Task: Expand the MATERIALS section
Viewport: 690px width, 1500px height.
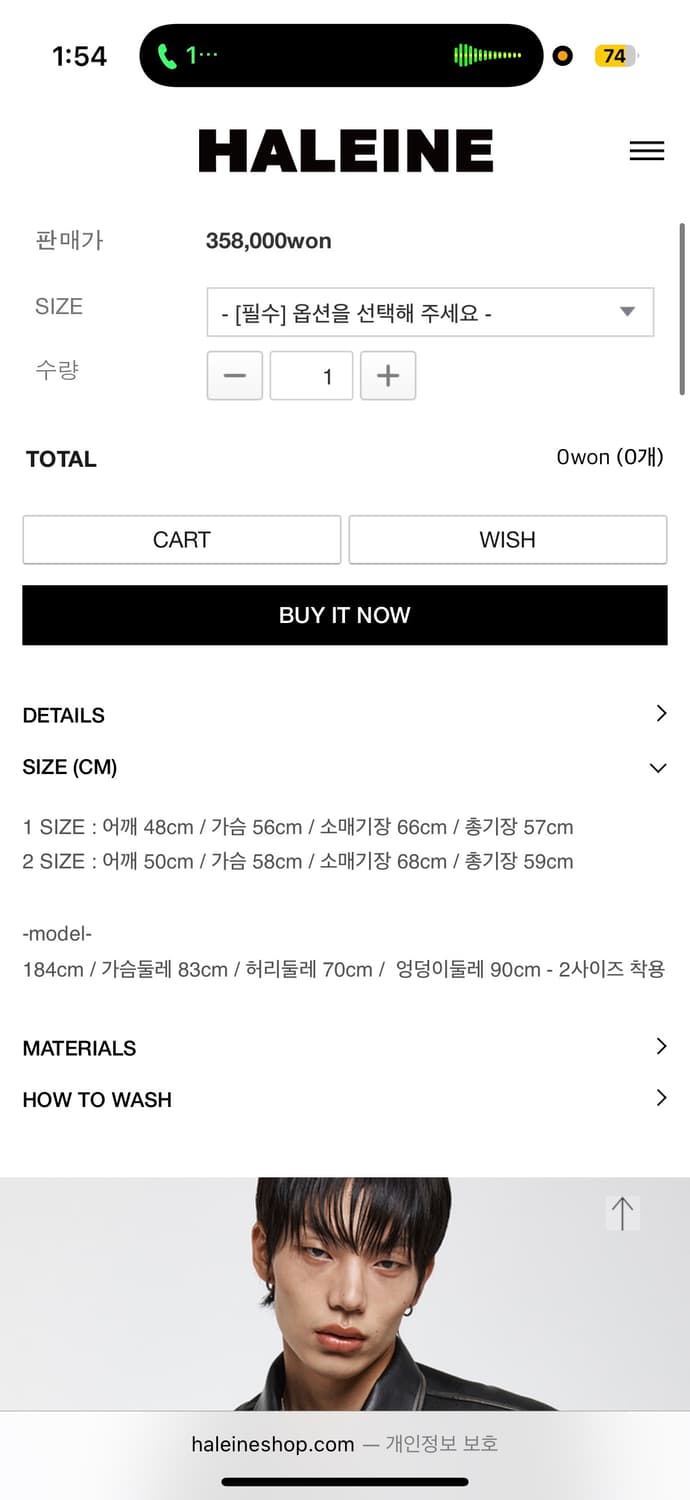Action: (344, 1048)
